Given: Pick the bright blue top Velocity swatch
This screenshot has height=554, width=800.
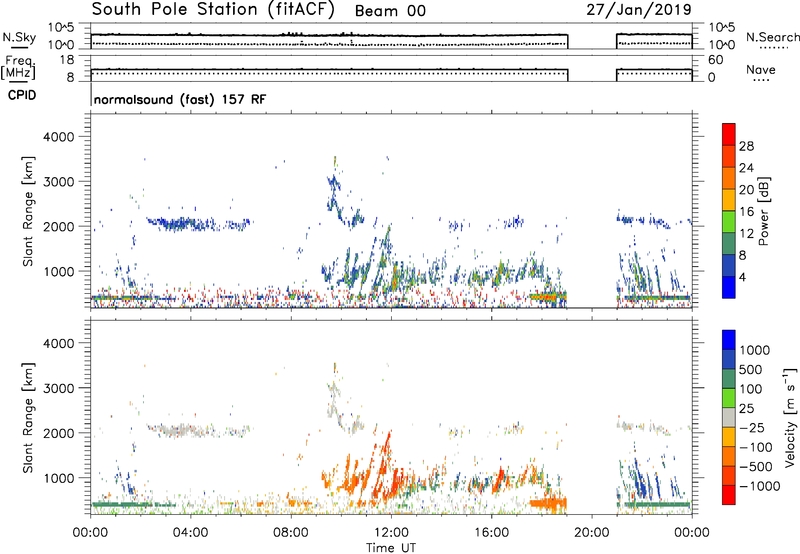Looking at the screenshot, I should pos(729,340).
